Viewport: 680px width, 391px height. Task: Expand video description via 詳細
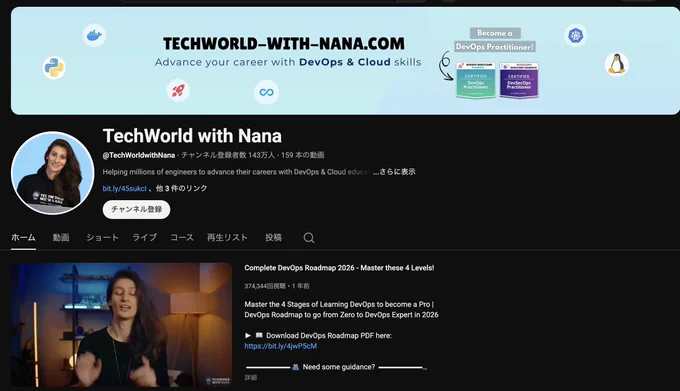coord(251,378)
